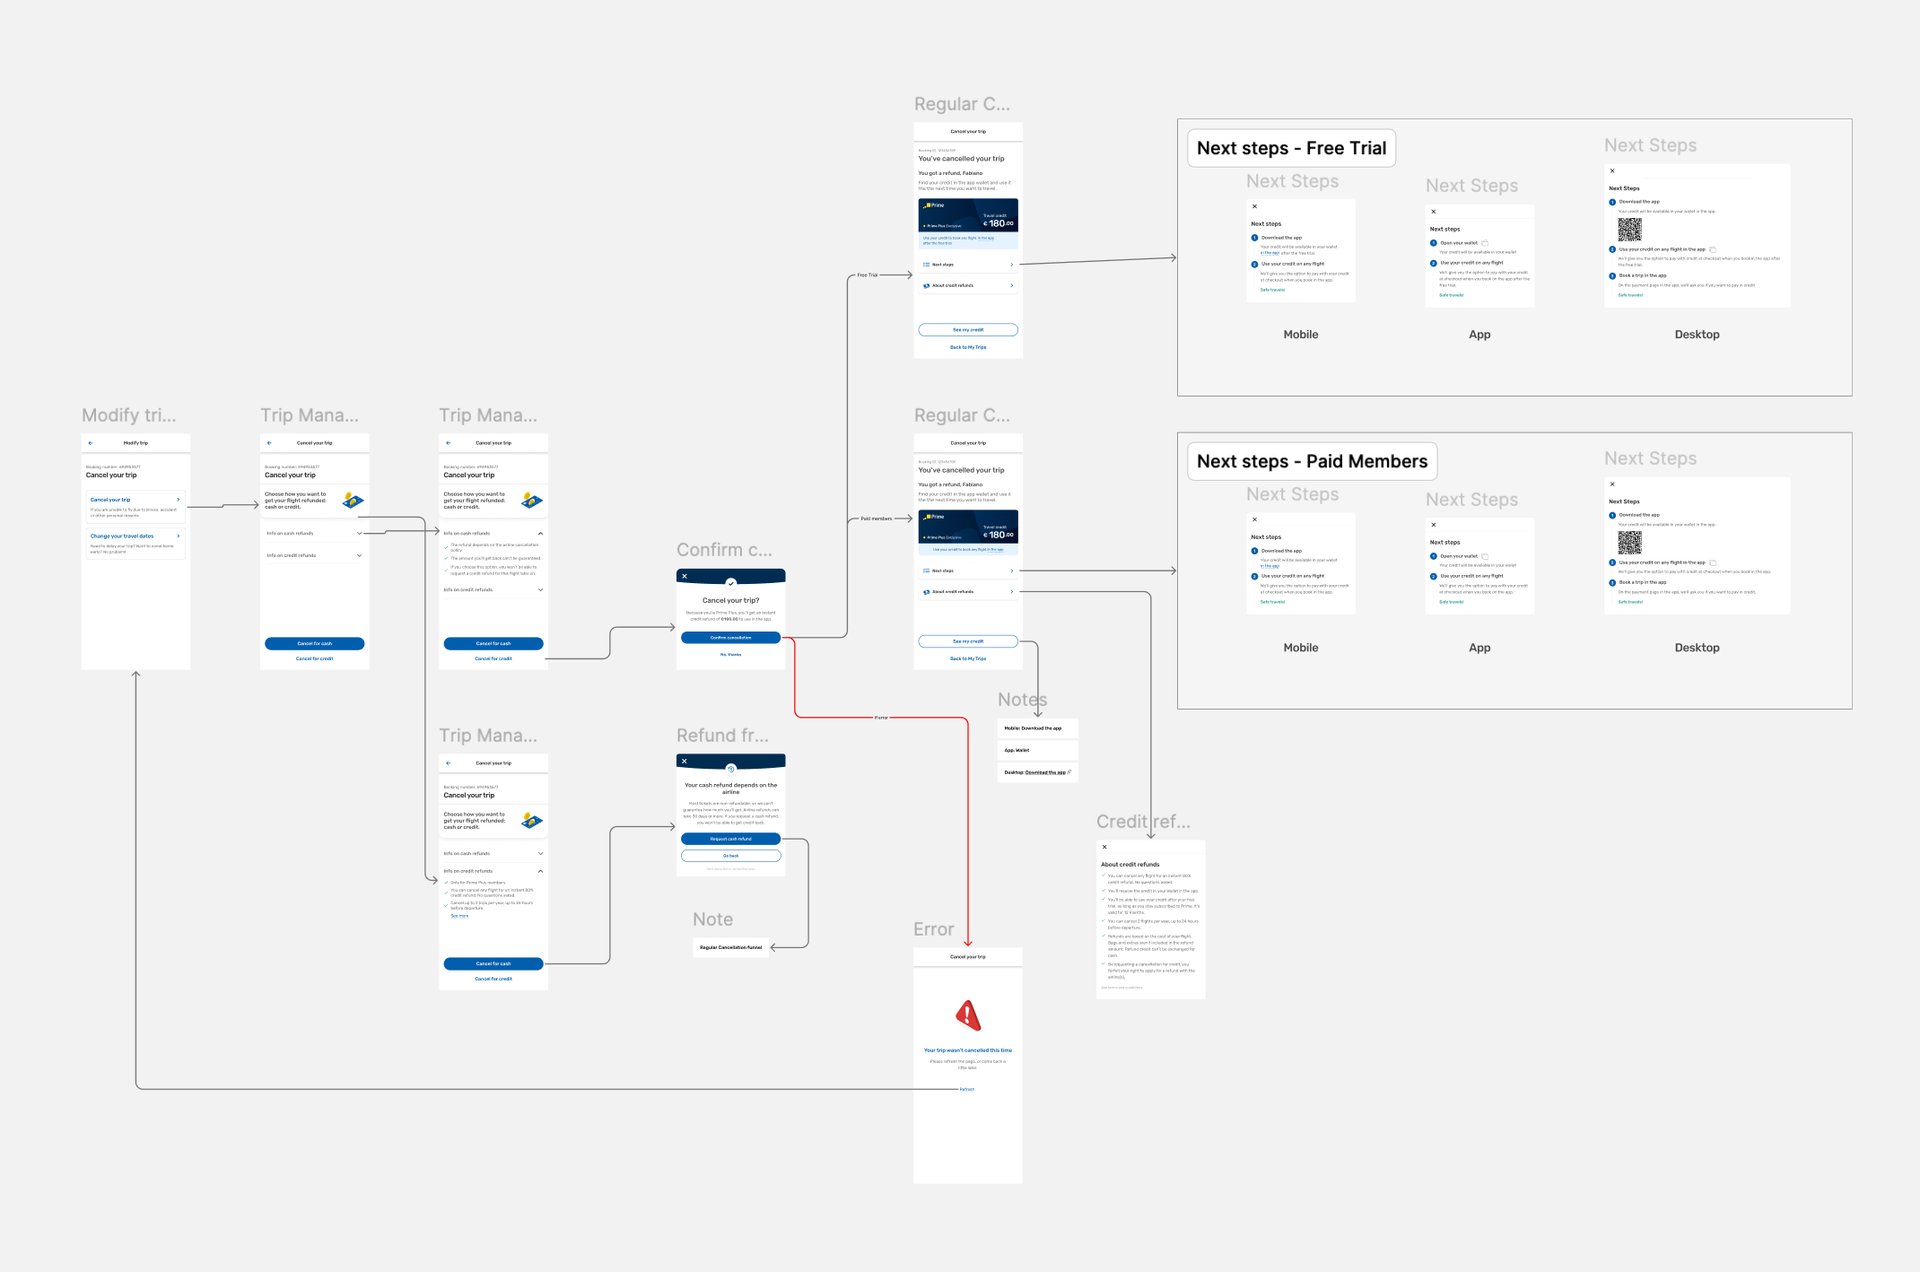
Task: Click the 'Refresh' link on Error screen
Action: [x=967, y=1089]
